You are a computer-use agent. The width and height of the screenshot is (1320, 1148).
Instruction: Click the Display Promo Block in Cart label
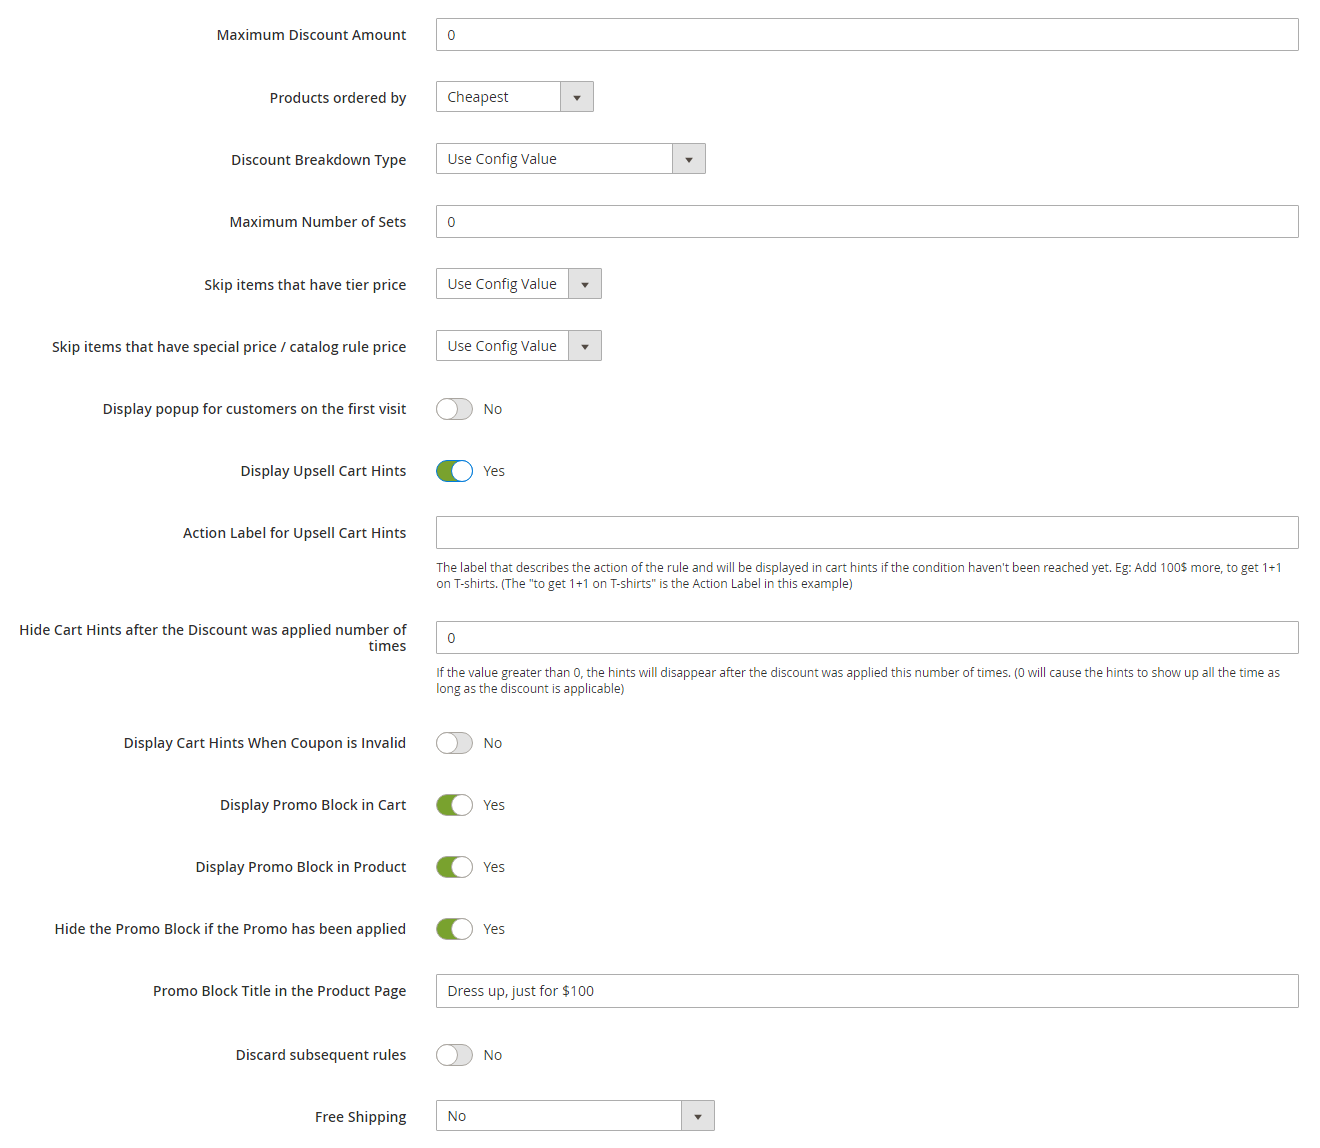(x=313, y=805)
